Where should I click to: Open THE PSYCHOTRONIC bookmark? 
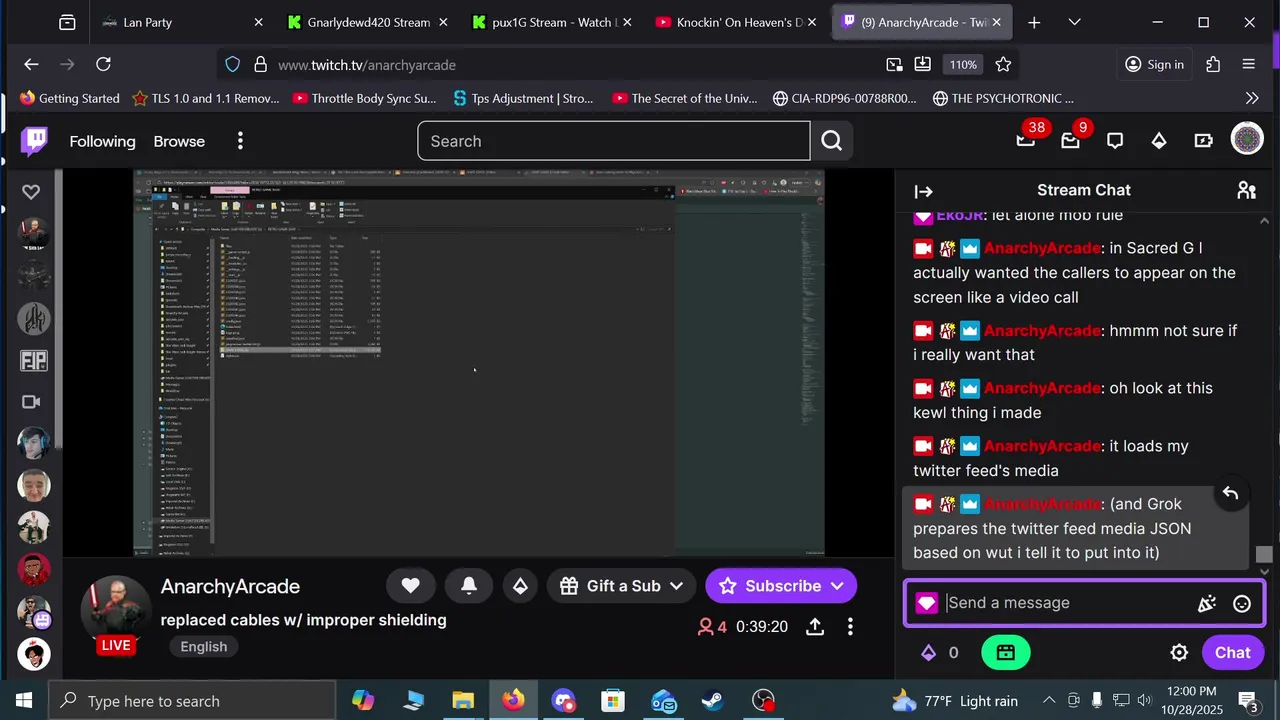coord(1003,98)
